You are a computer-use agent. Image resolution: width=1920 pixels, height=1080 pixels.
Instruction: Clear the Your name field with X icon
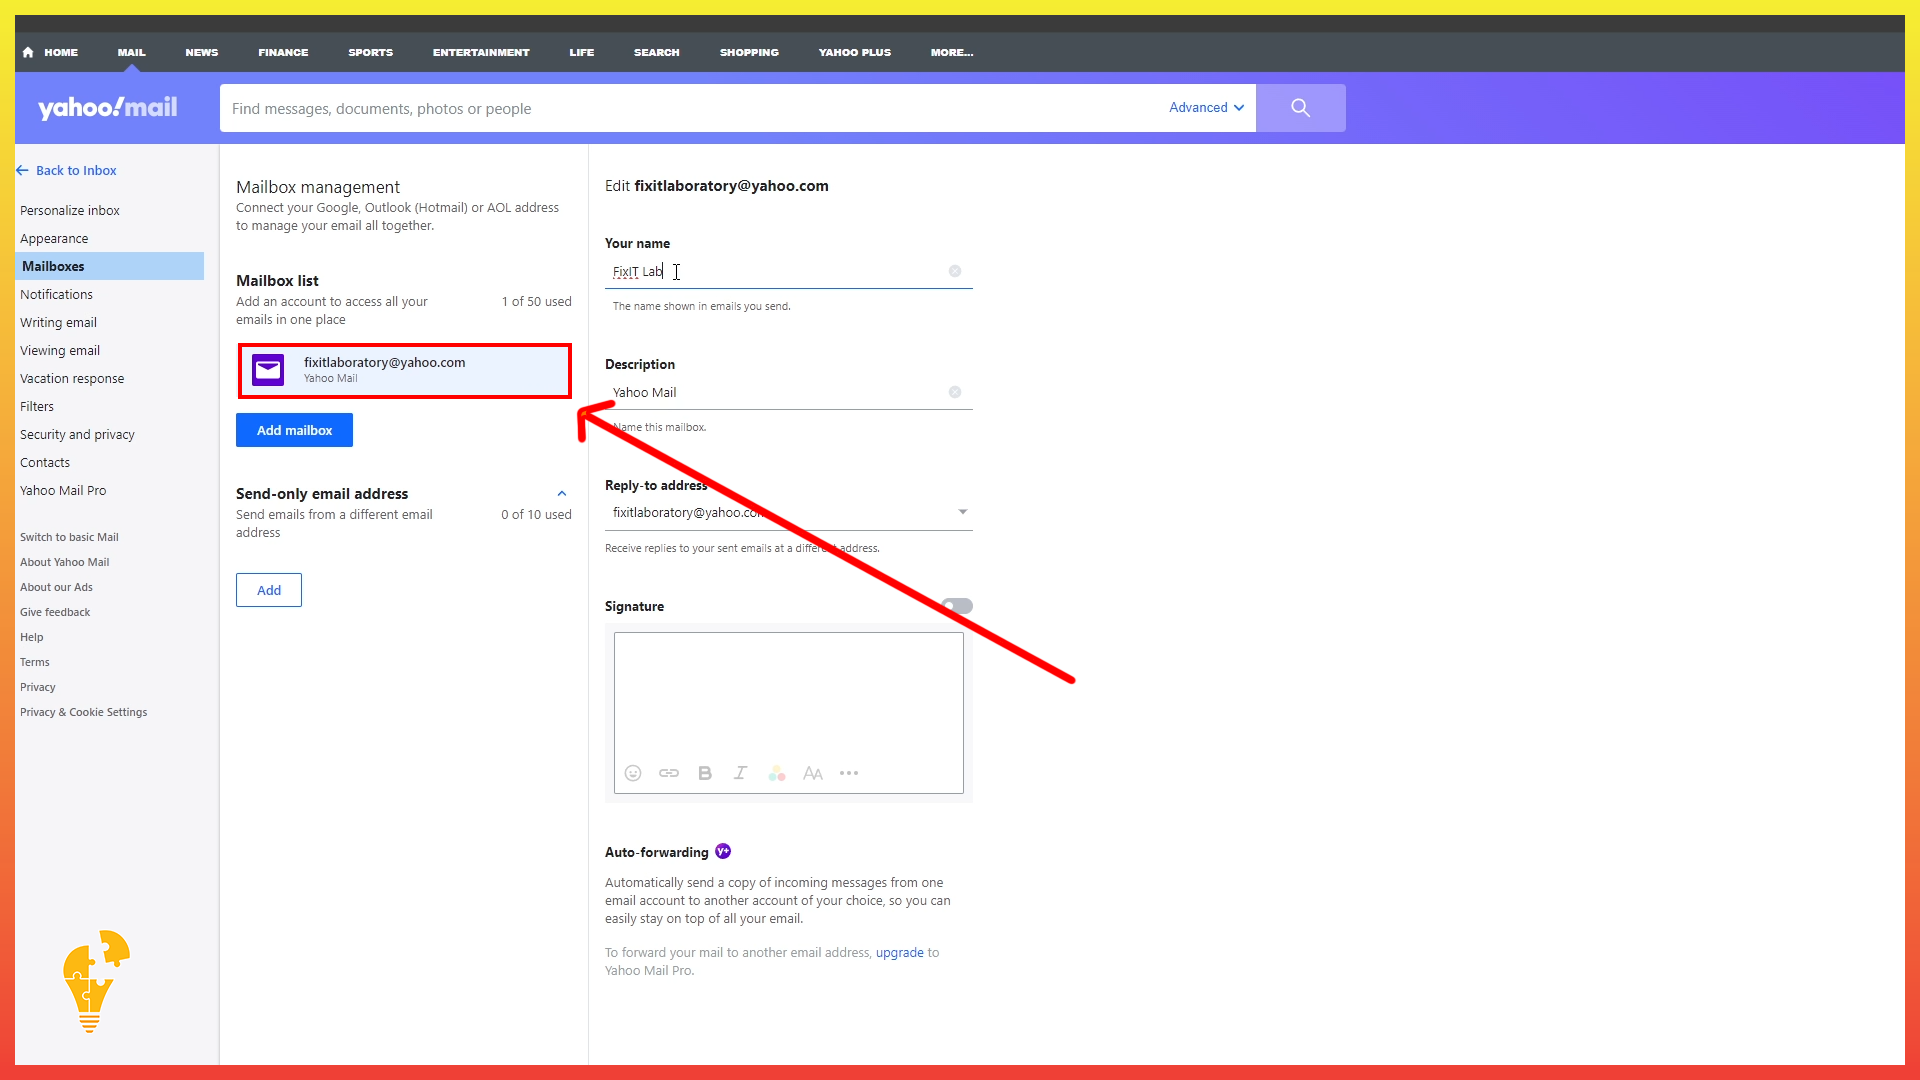pos(955,271)
